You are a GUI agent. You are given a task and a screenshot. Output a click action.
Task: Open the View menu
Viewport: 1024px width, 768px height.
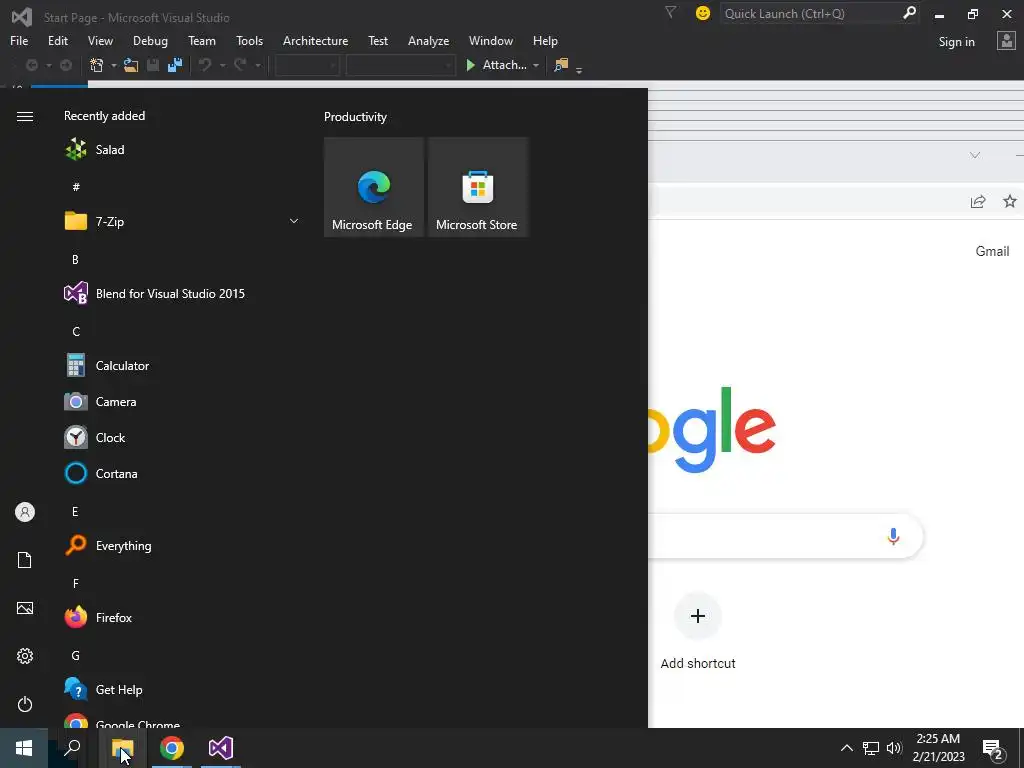point(100,40)
